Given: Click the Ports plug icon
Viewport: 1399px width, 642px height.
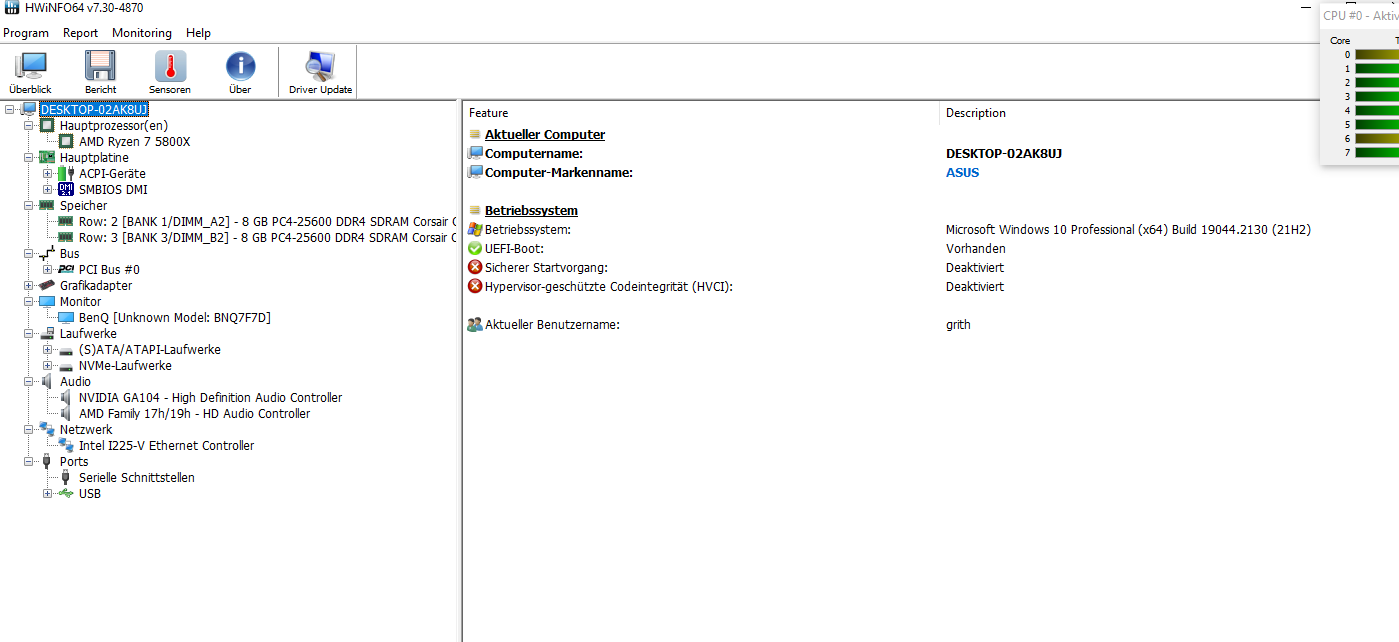Looking at the screenshot, I should 47,461.
